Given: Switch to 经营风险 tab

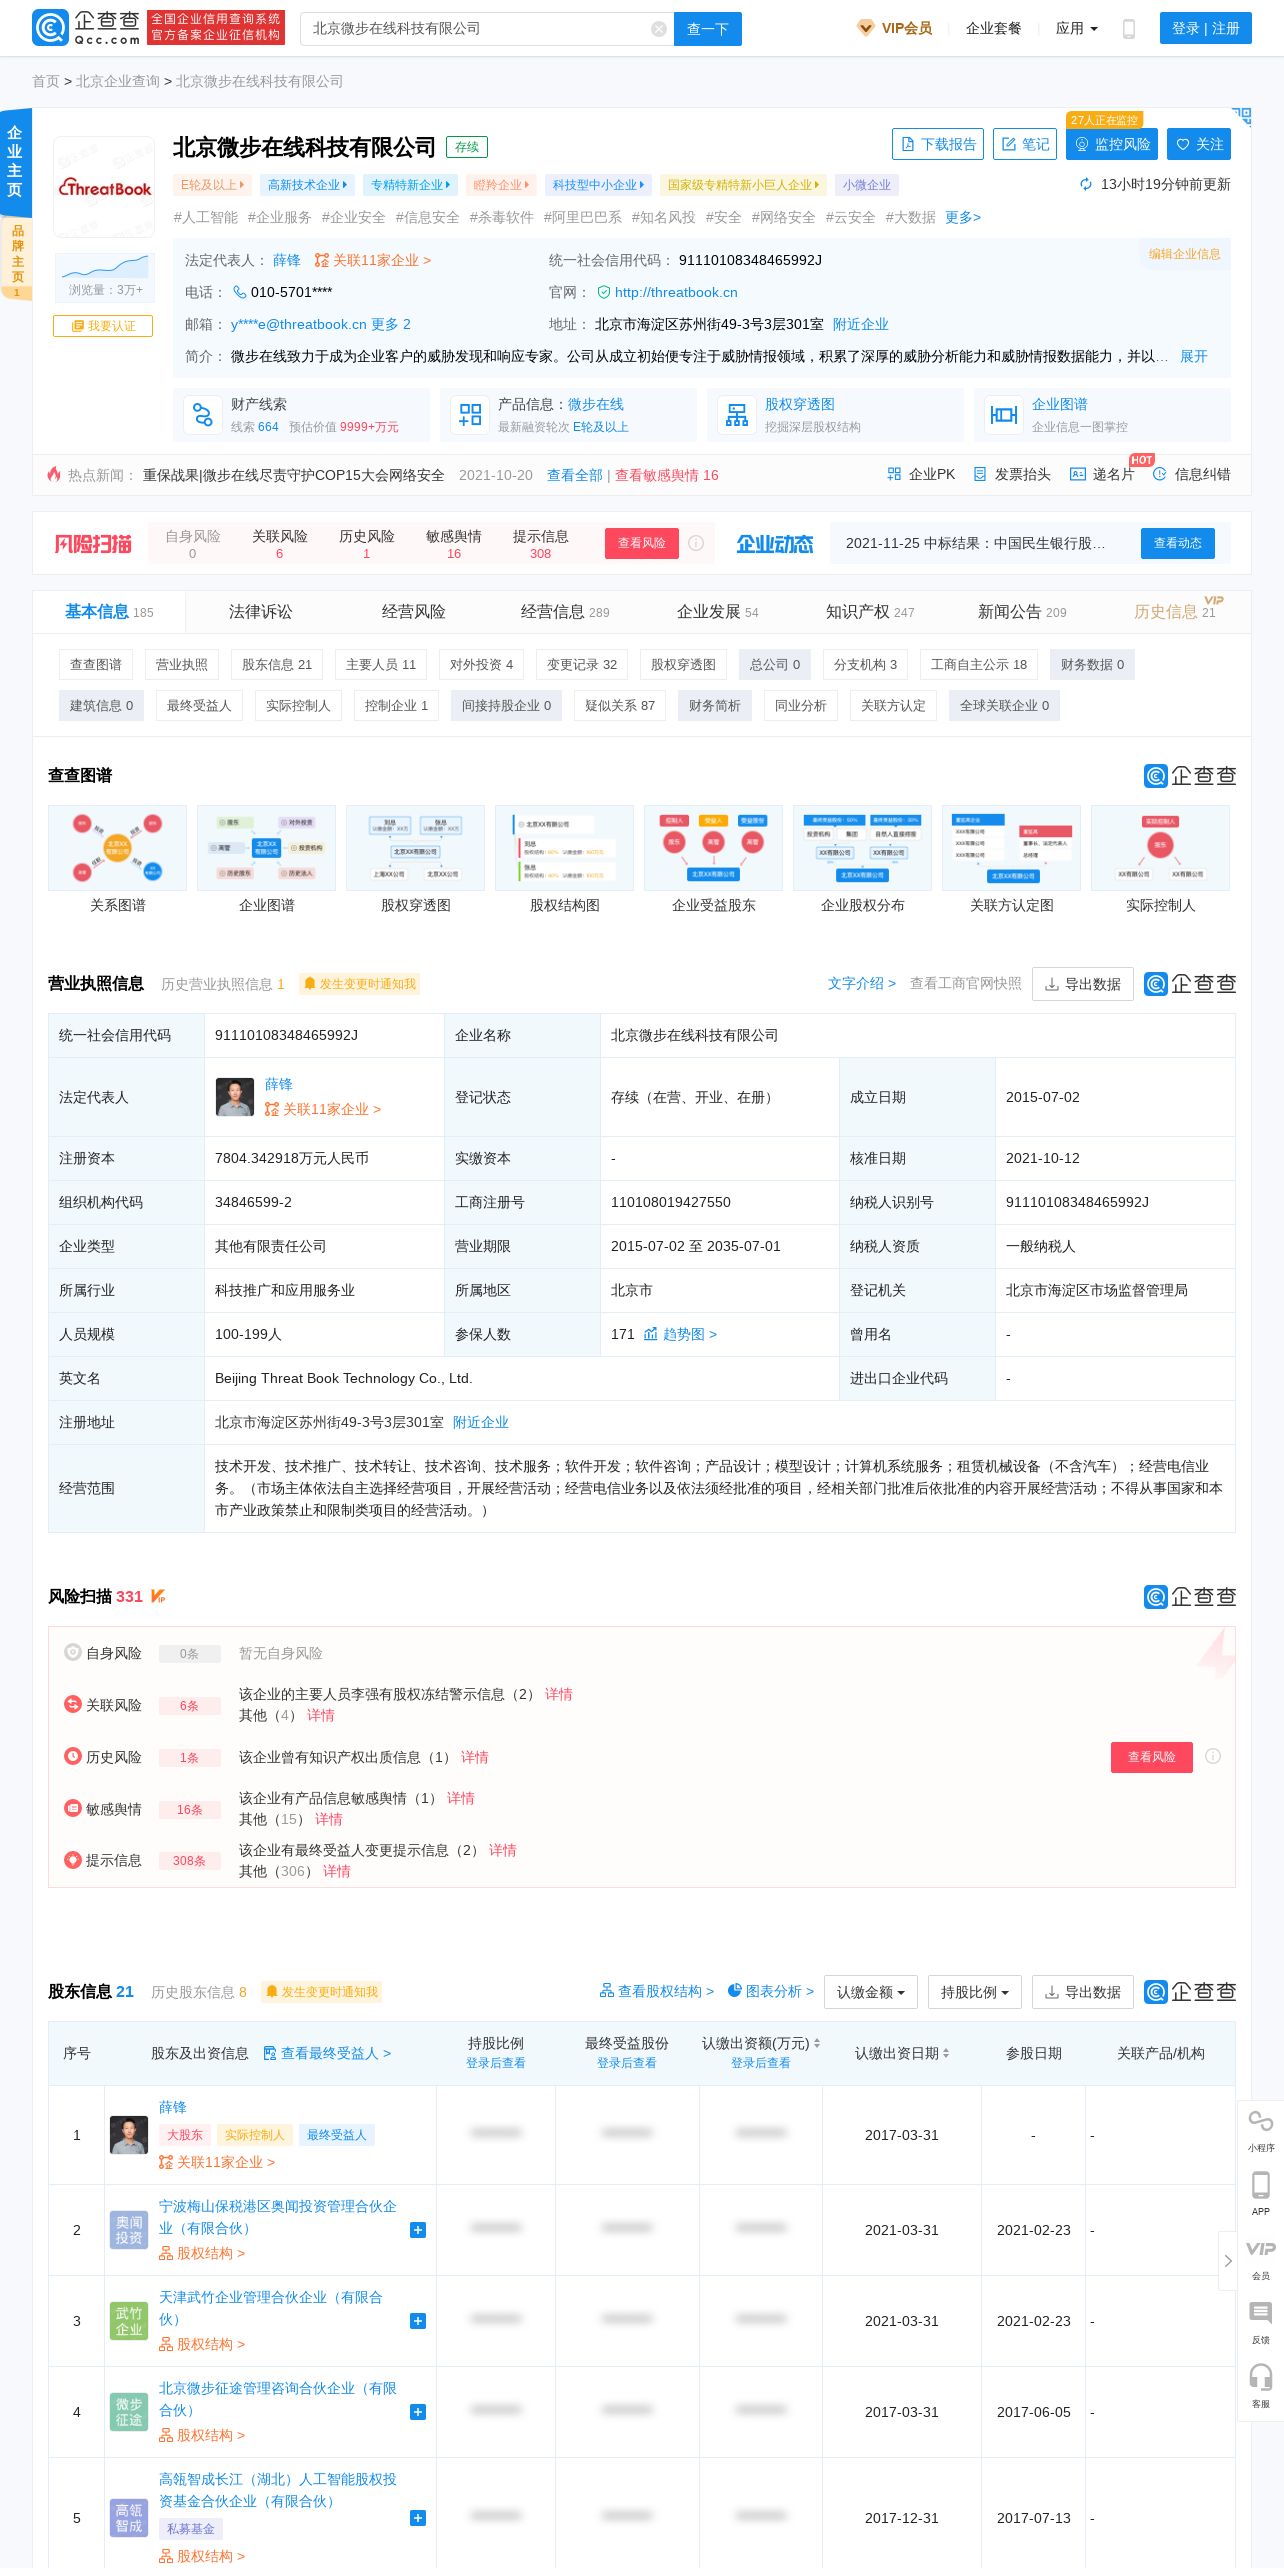Looking at the screenshot, I should (413, 611).
